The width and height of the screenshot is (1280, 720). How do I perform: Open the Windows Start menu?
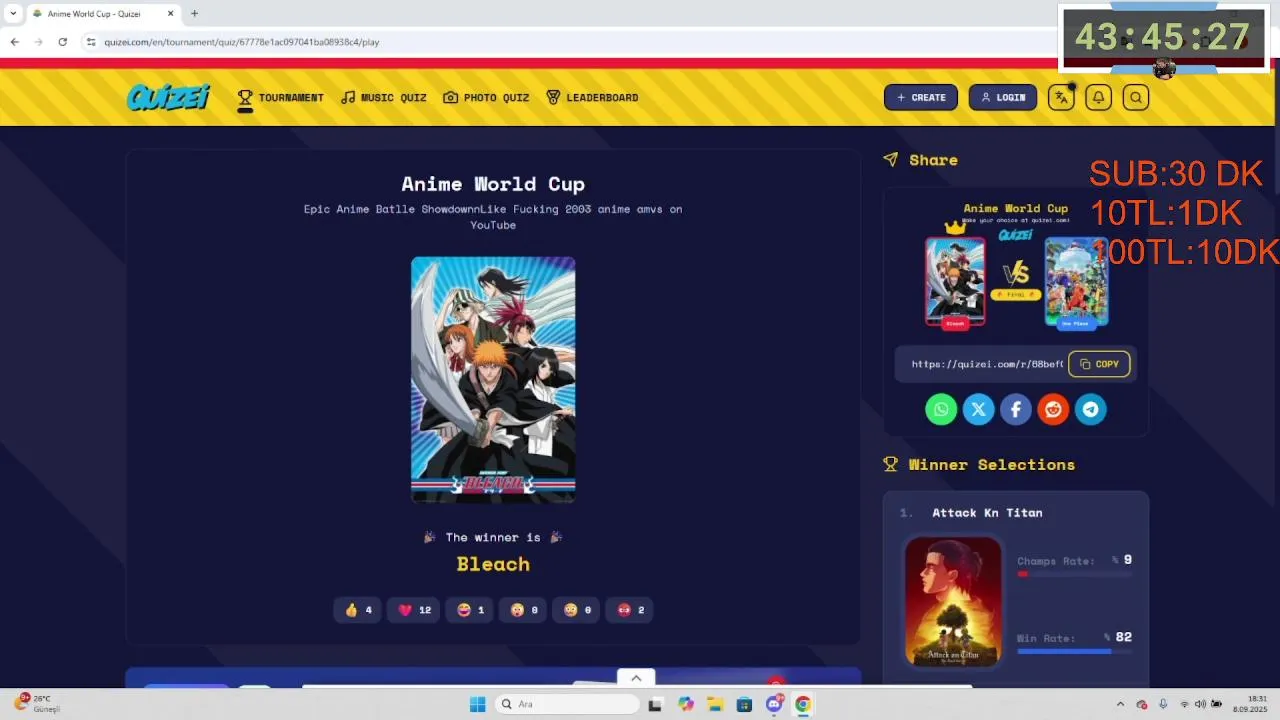478,704
